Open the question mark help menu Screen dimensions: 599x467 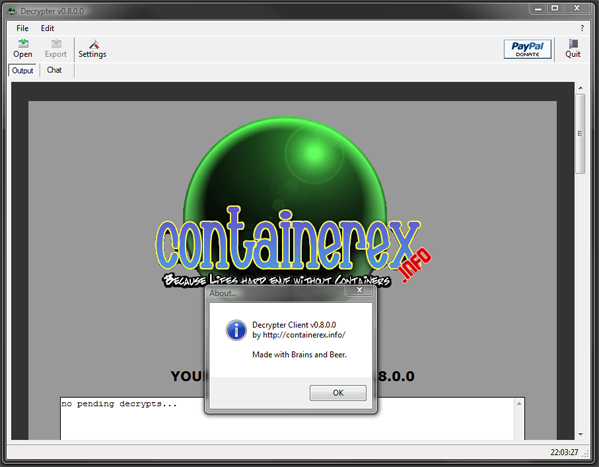click(x=582, y=28)
